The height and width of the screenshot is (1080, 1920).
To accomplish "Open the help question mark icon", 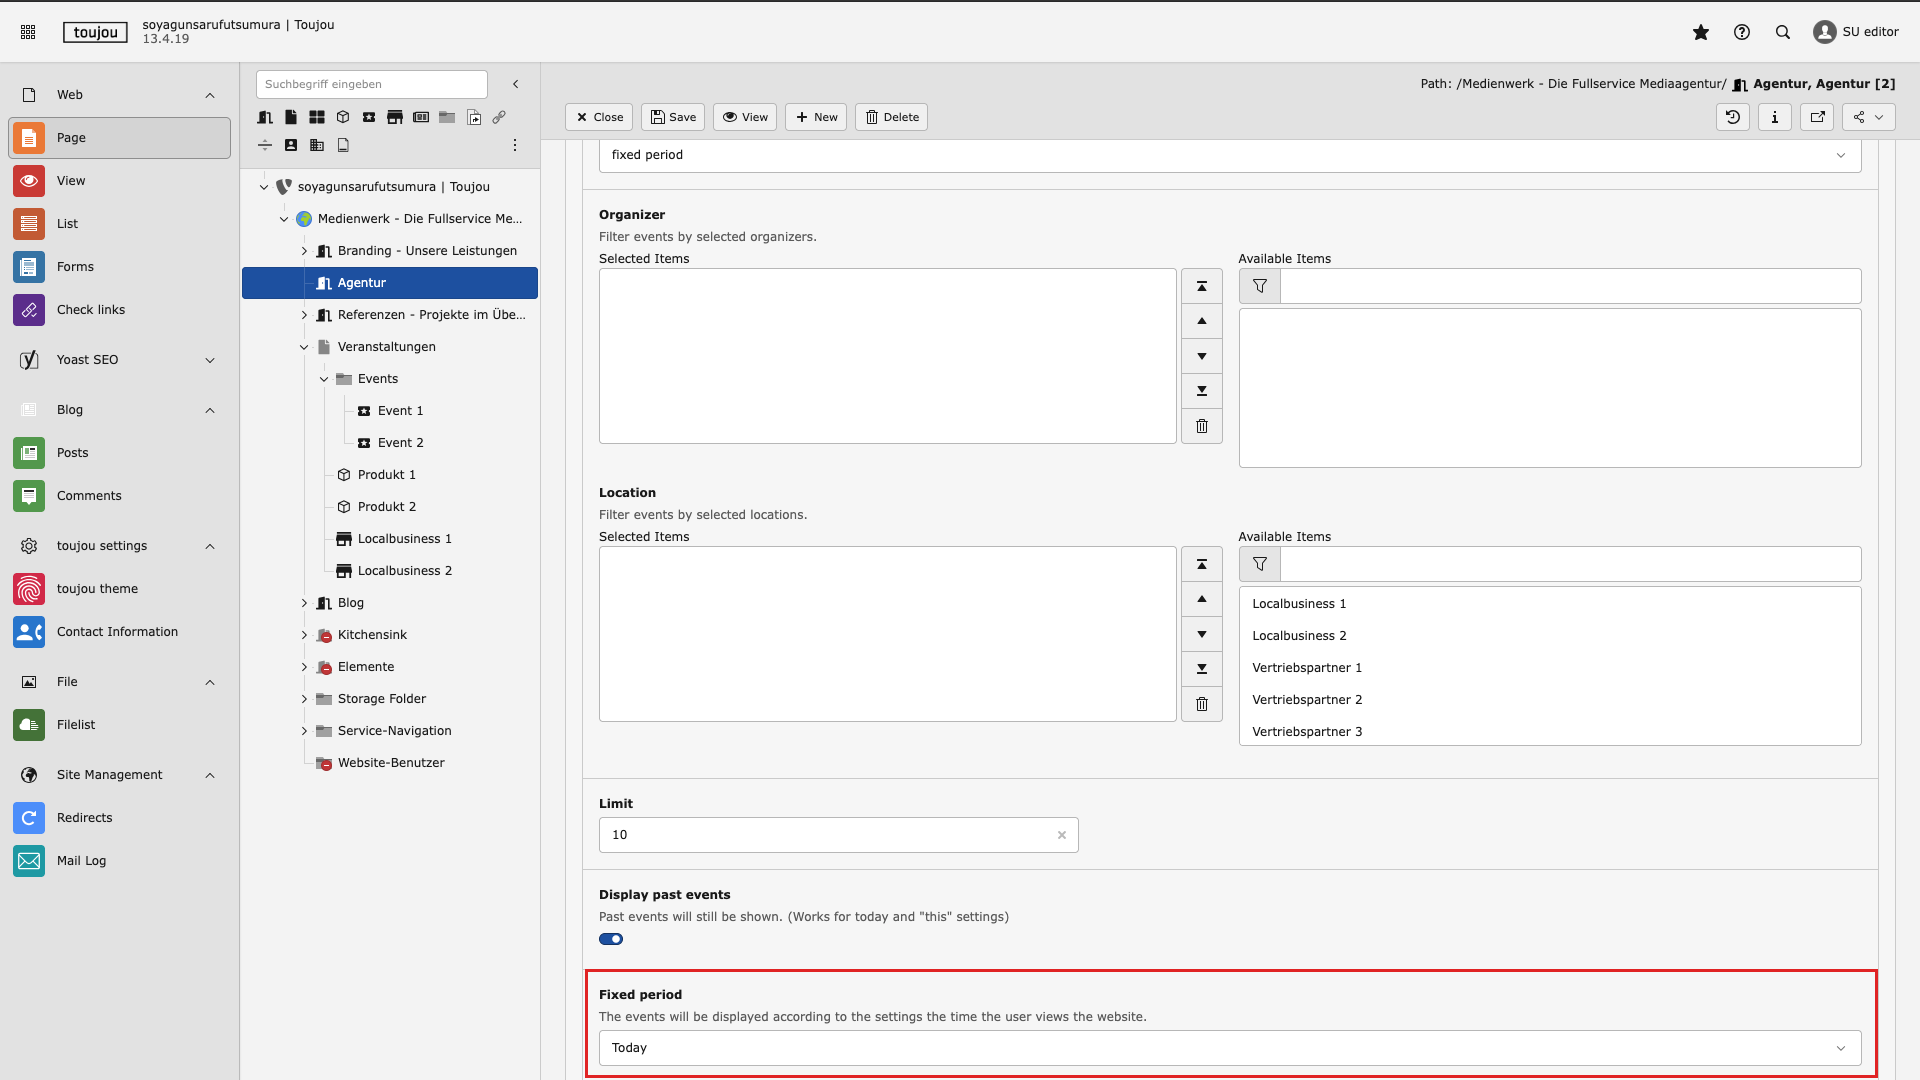I will click(x=1741, y=32).
